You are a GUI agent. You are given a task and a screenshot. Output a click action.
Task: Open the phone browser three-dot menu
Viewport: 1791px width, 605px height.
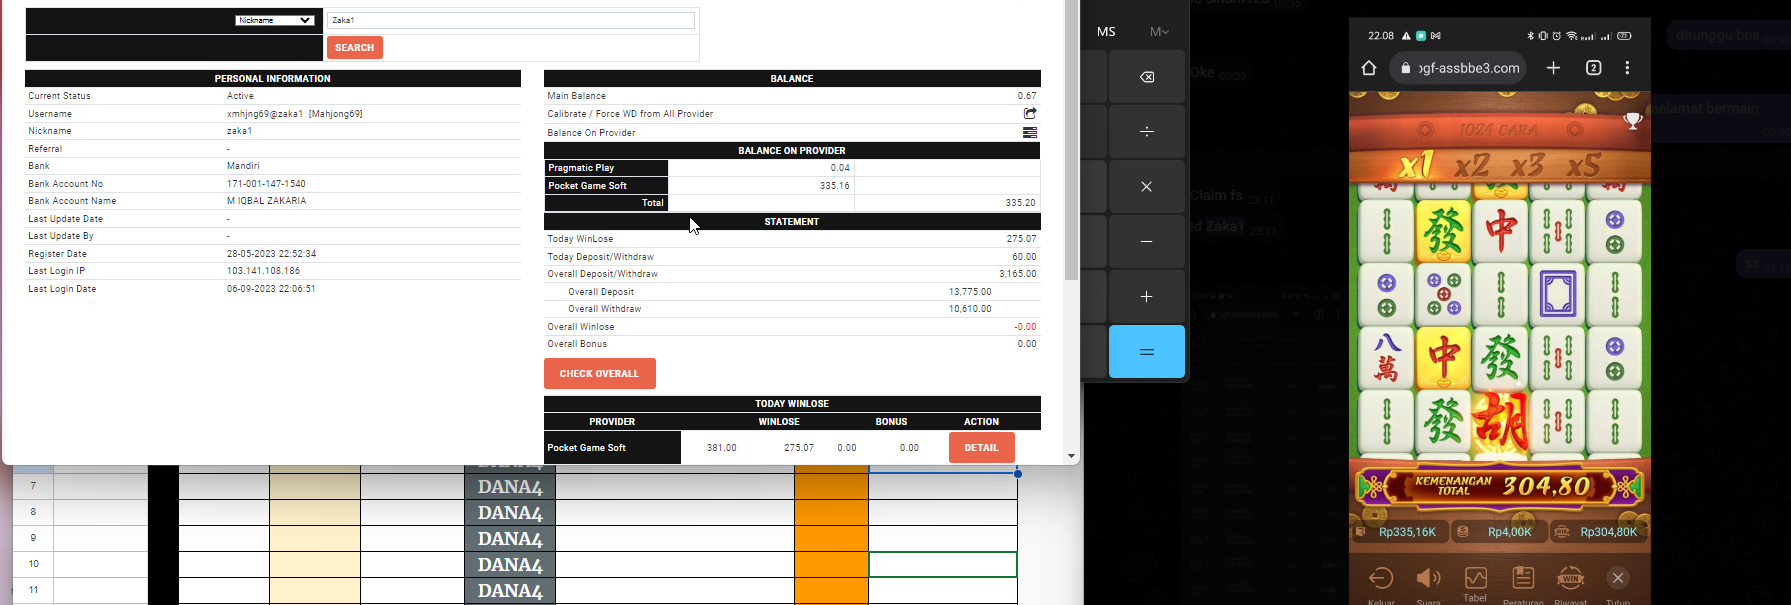pyautogui.click(x=1628, y=68)
